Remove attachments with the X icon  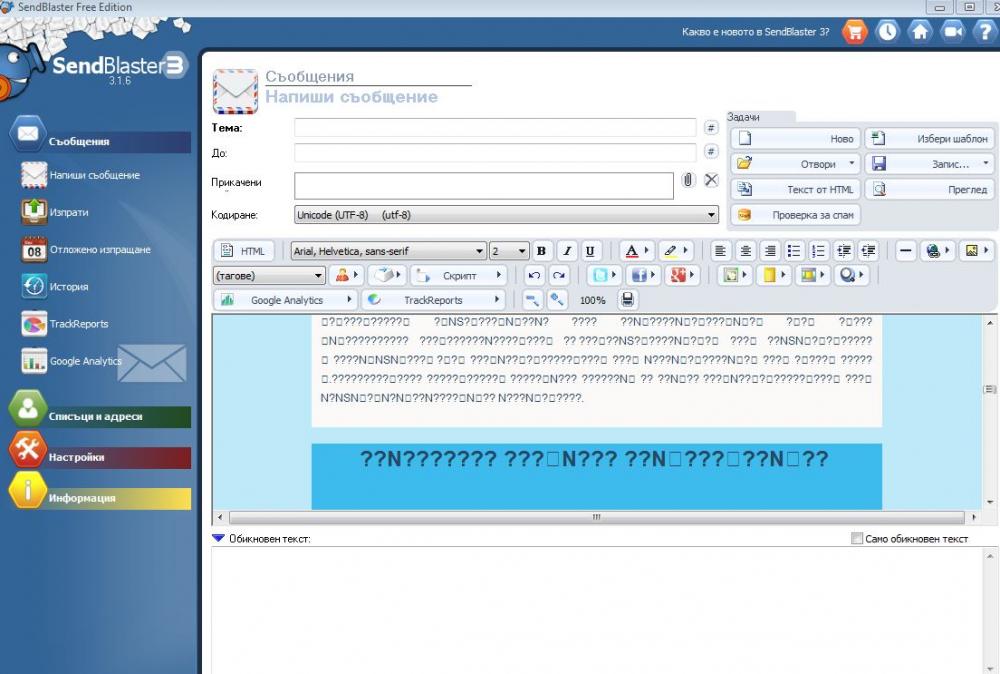click(x=711, y=180)
